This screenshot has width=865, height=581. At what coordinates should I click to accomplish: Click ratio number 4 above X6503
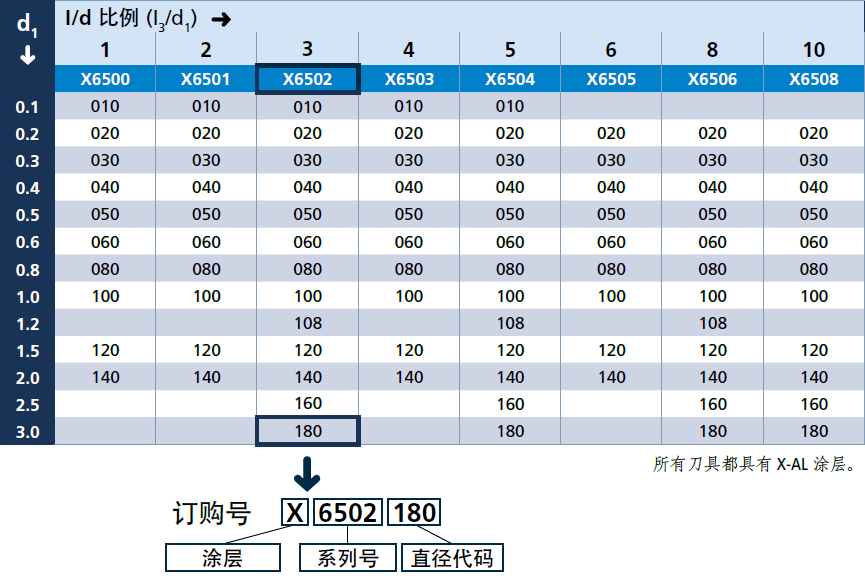pyautogui.click(x=408, y=50)
